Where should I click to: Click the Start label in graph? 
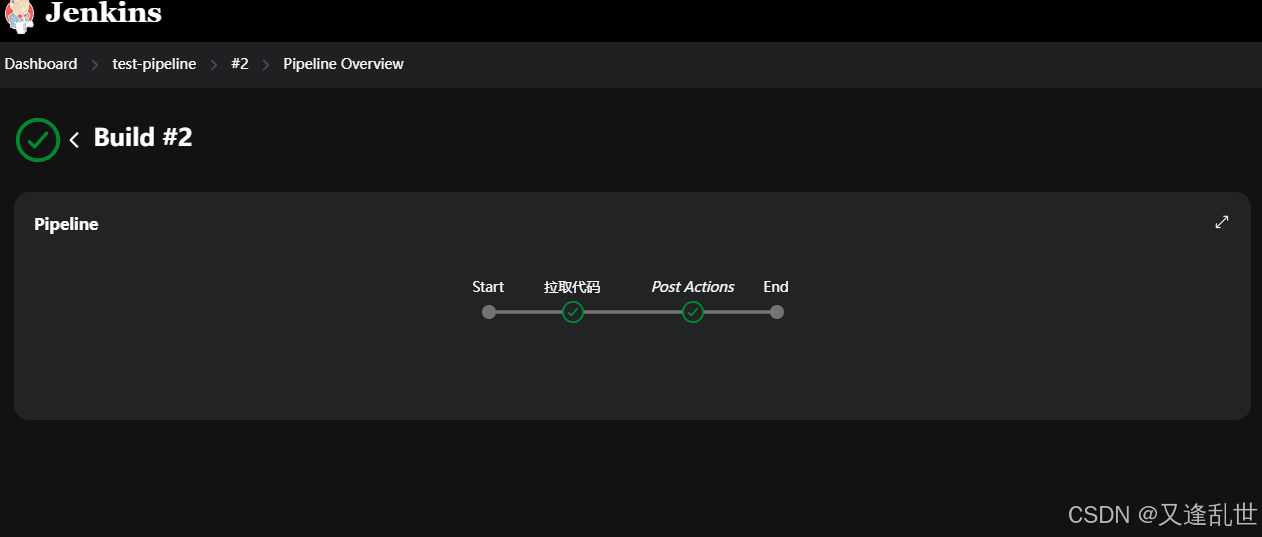pyautogui.click(x=488, y=287)
